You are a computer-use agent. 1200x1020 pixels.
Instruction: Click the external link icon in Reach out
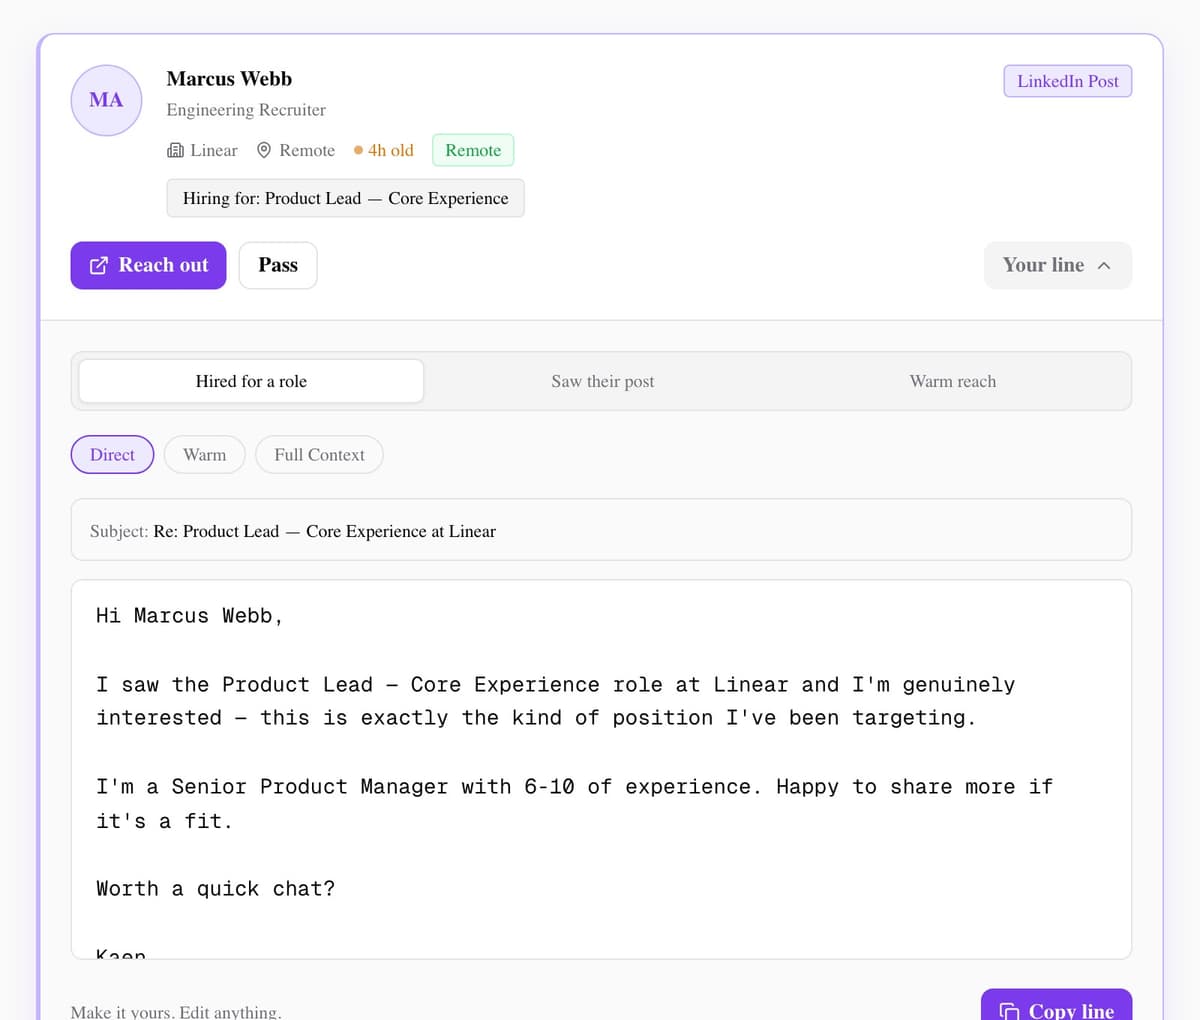click(x=99, y=265)
